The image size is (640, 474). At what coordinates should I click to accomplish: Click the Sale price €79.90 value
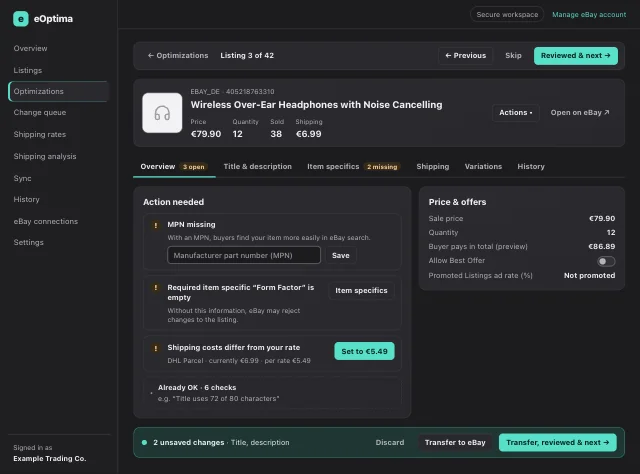coord(602,218)
